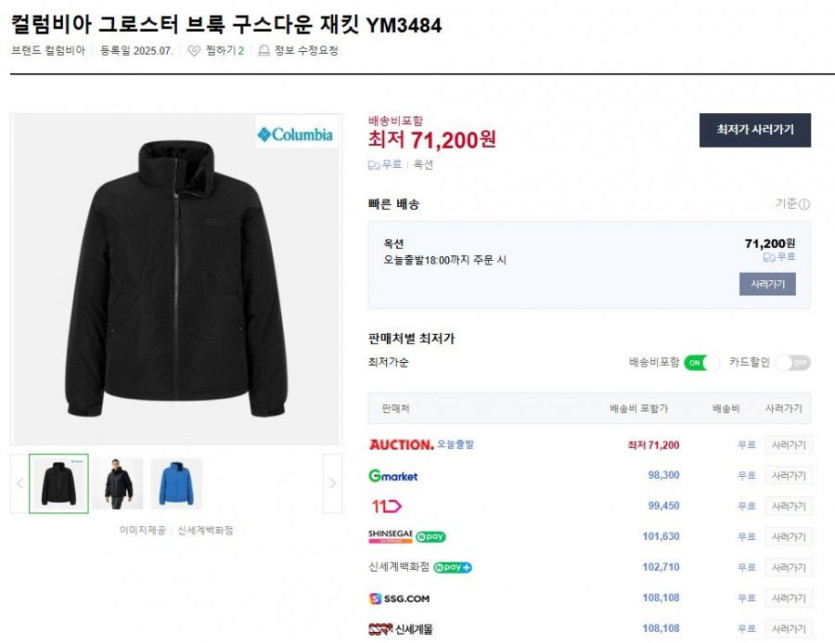Viewport: 835px width, 643px height.
Task: Click the Shinsegae Department Store seller name
Action: click(399, 567)
